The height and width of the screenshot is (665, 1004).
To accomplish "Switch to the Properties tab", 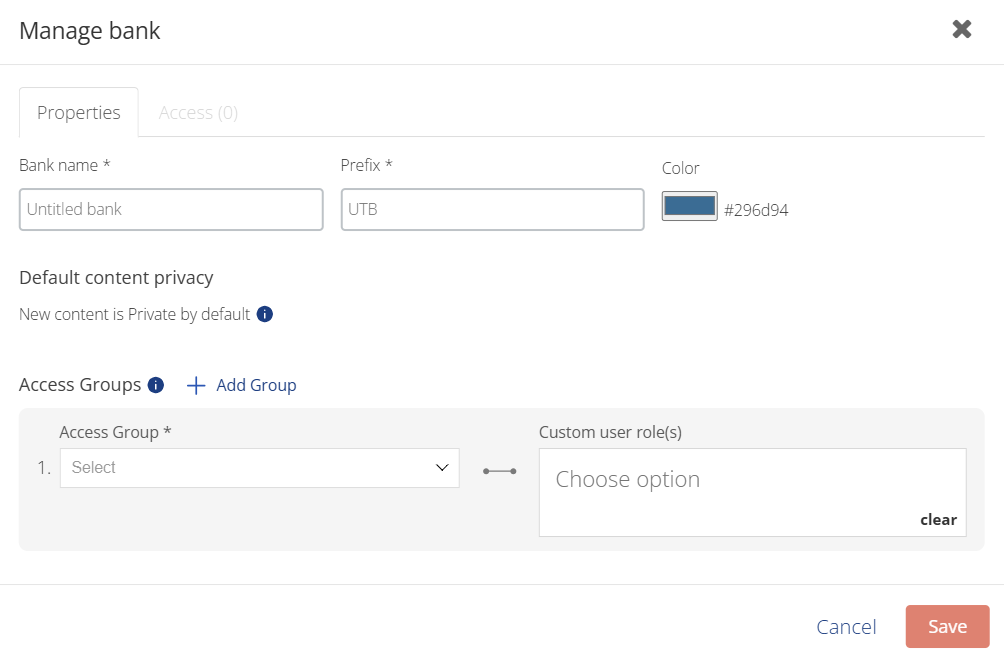I will pos(79,113).
